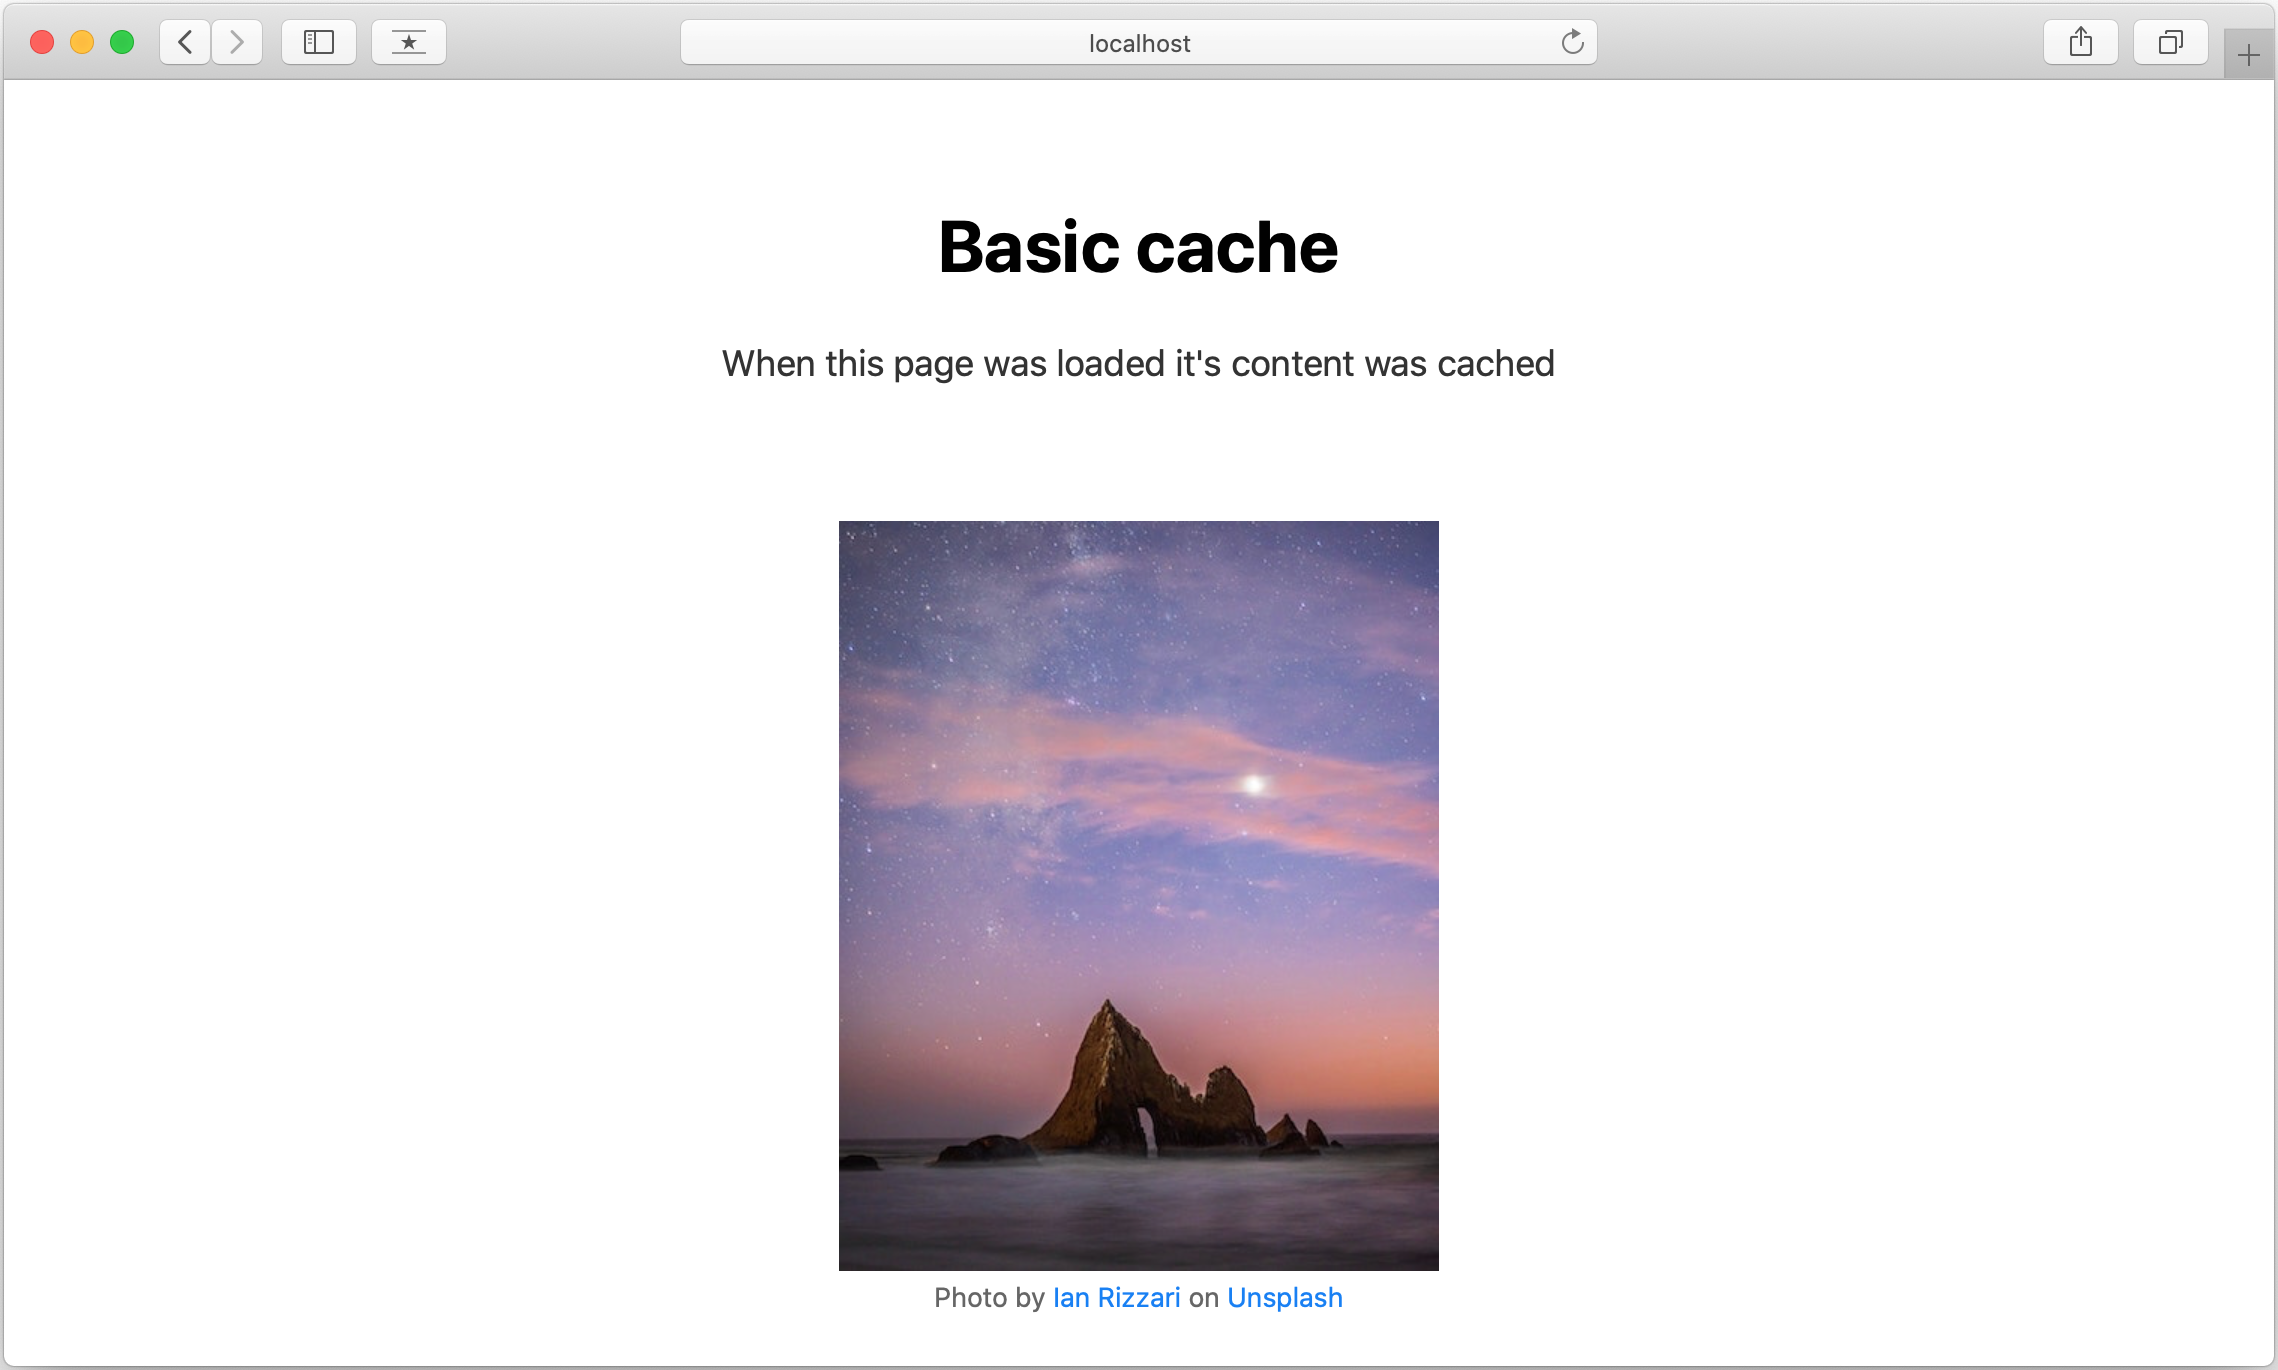Show the bookmarks favorites popover
This screenshot has height=1370, width=2278.
408,42
